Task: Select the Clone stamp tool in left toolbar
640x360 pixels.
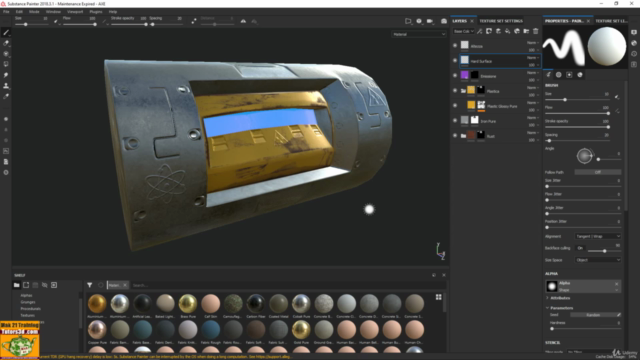Action: coord(6,86)
